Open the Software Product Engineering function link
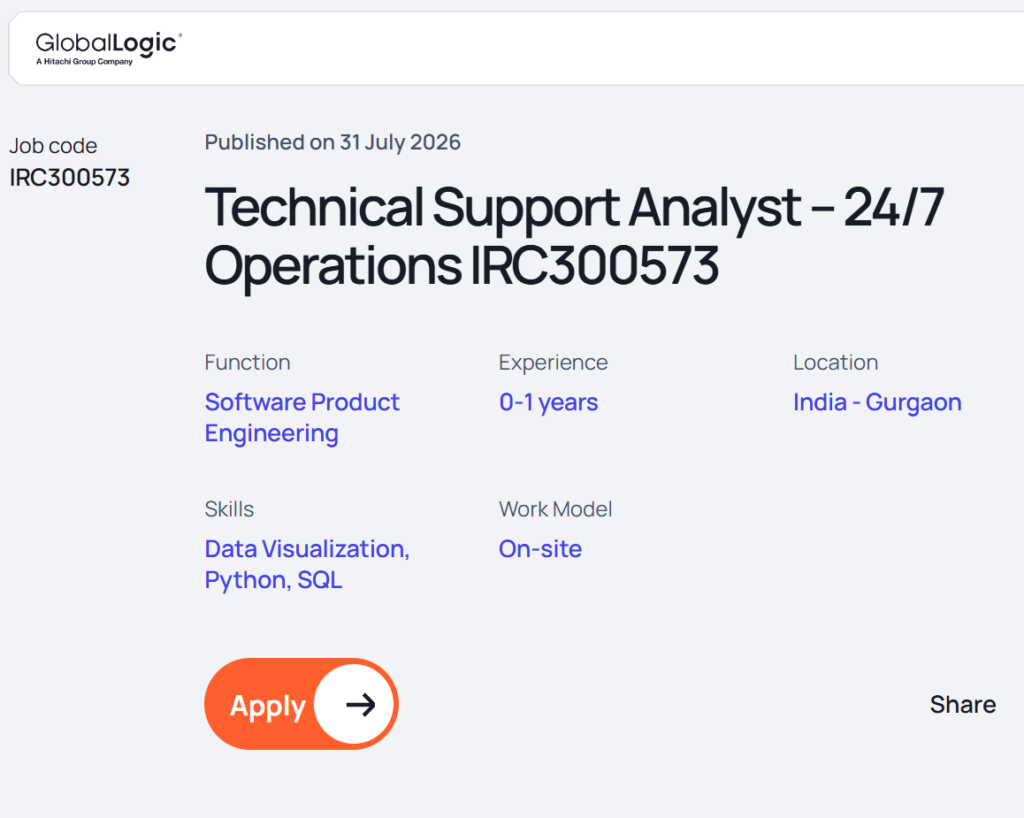The height and width of the screenshot is (818, 1024). tap(302, 418)
